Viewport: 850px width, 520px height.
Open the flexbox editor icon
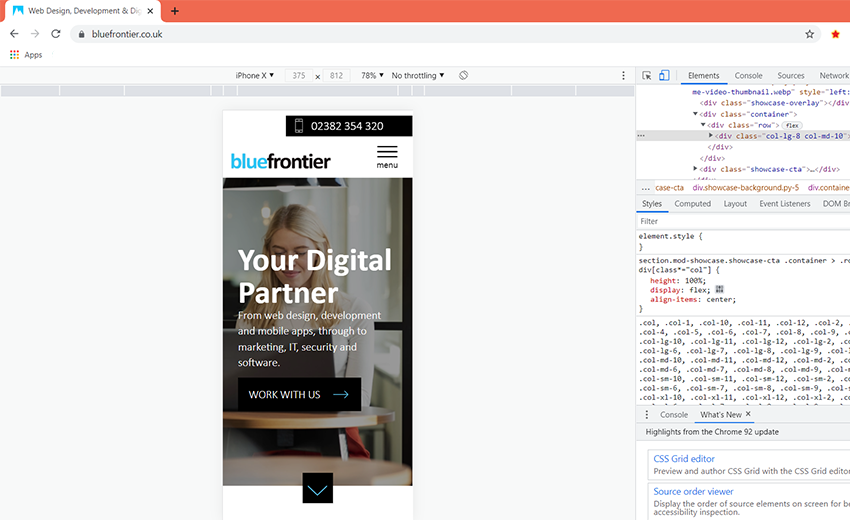(719, 290)
